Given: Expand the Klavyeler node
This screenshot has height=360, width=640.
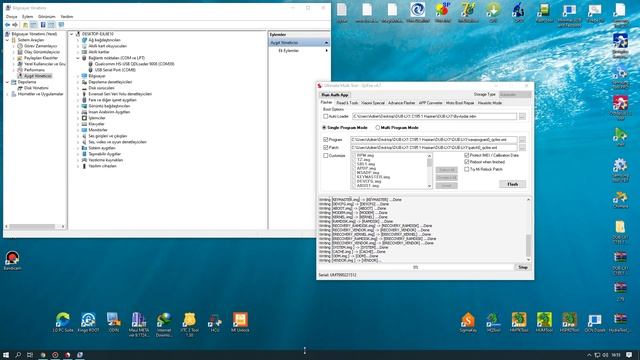Looking at the screenshot, I should (x=78, y=124).
